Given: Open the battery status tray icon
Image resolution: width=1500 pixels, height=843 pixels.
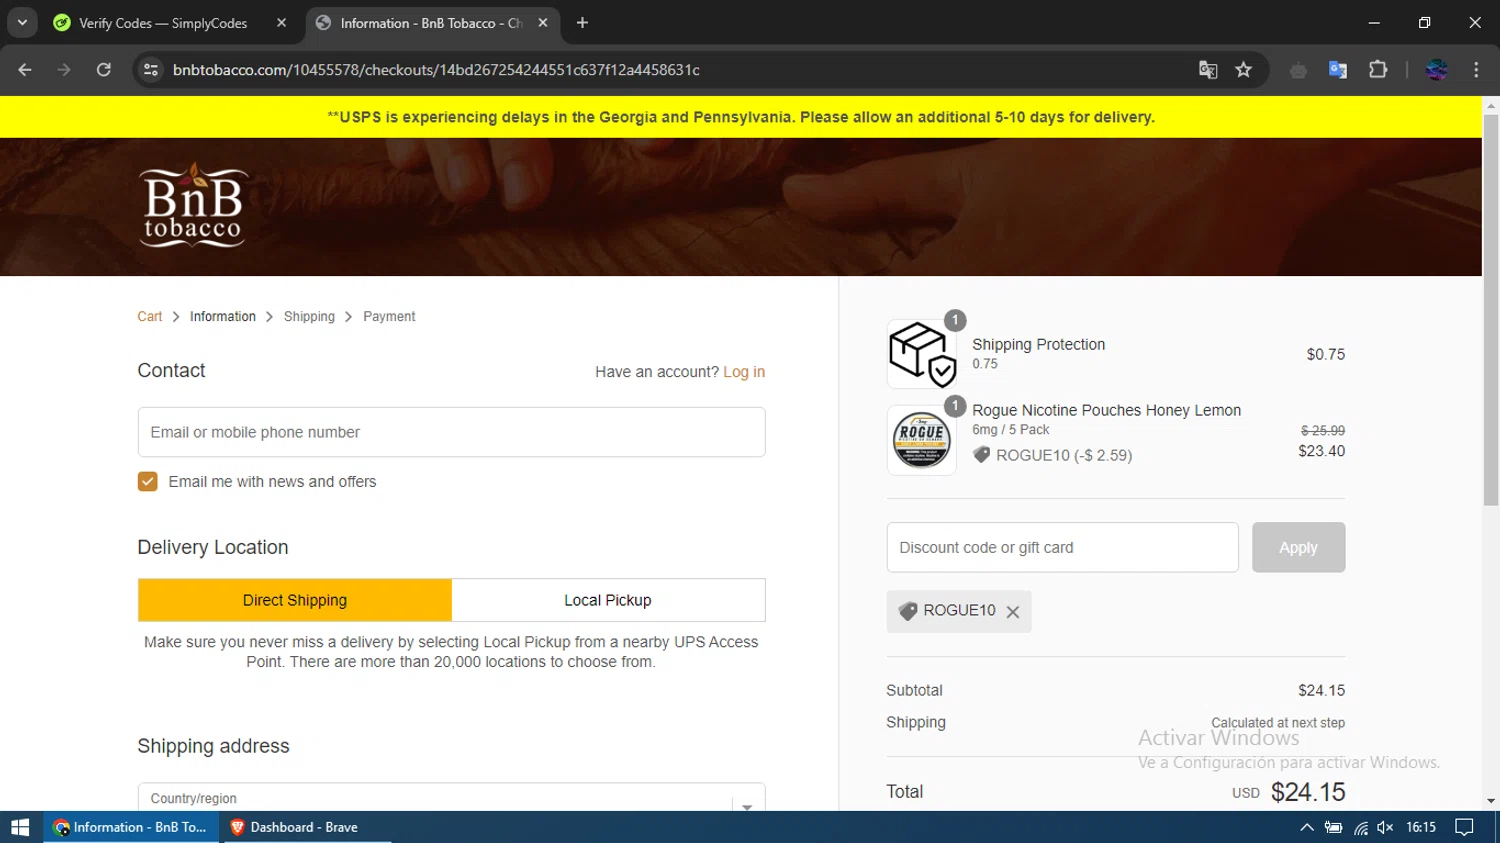Looking at the screenshot, I should click(x=1333, y=827).
